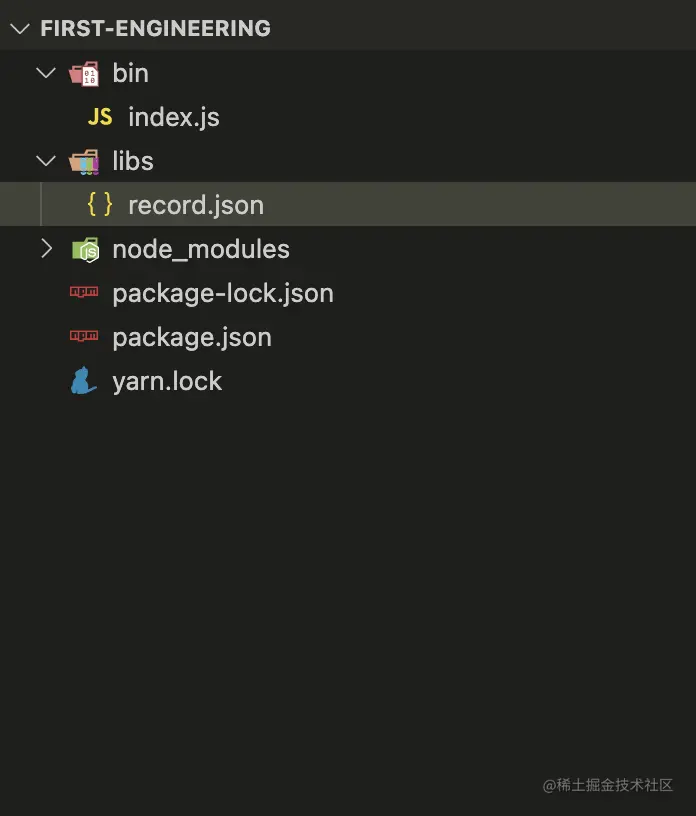Click the npm icon beside package-lock.json
The height and width of the screenshot is (816, 696).
coord(84,291)
